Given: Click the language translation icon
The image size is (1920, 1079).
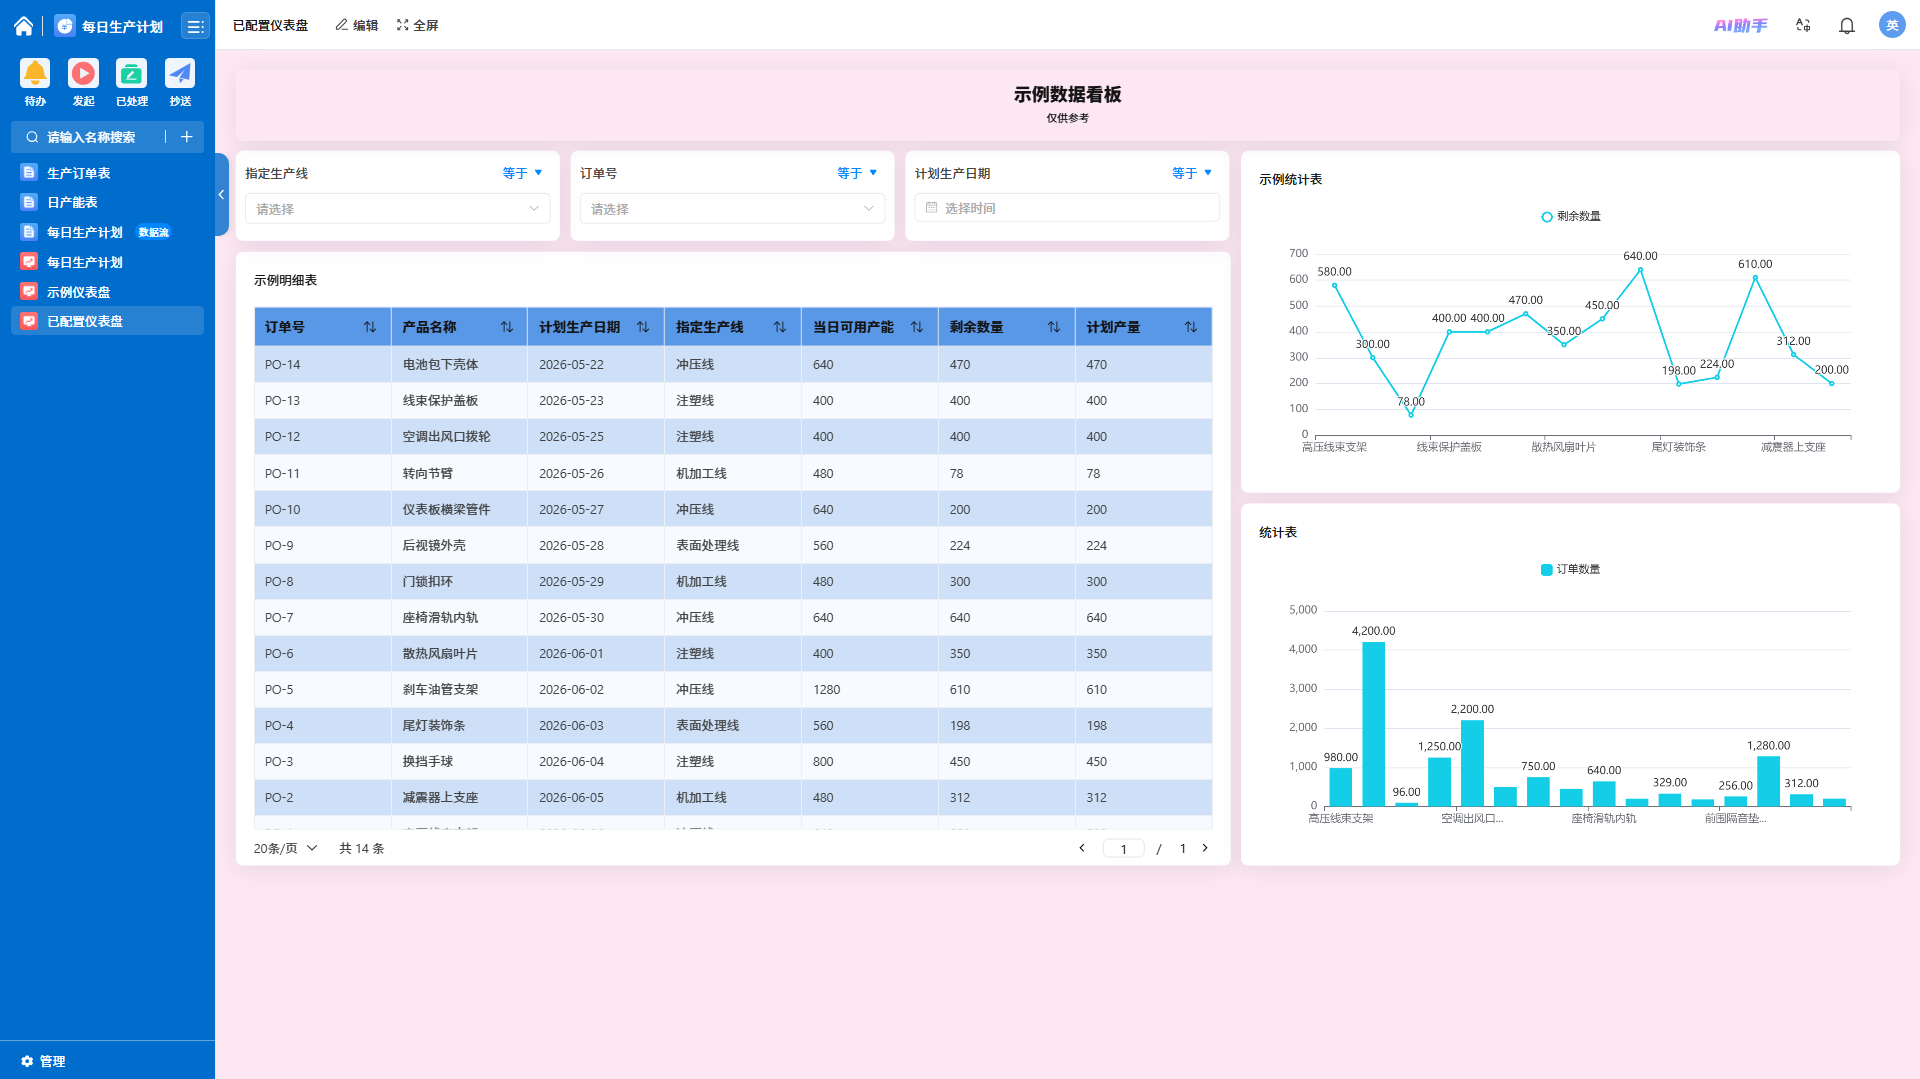Looking at the screenshot, I should [1803, 26].
